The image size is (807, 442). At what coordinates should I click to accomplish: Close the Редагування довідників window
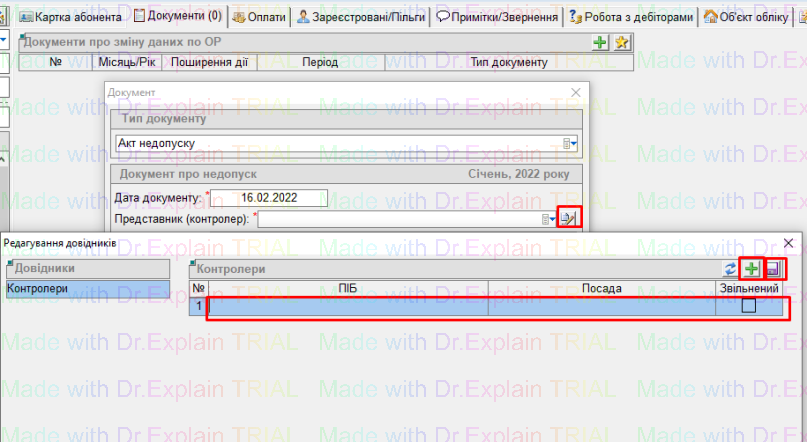click(788, 243)
